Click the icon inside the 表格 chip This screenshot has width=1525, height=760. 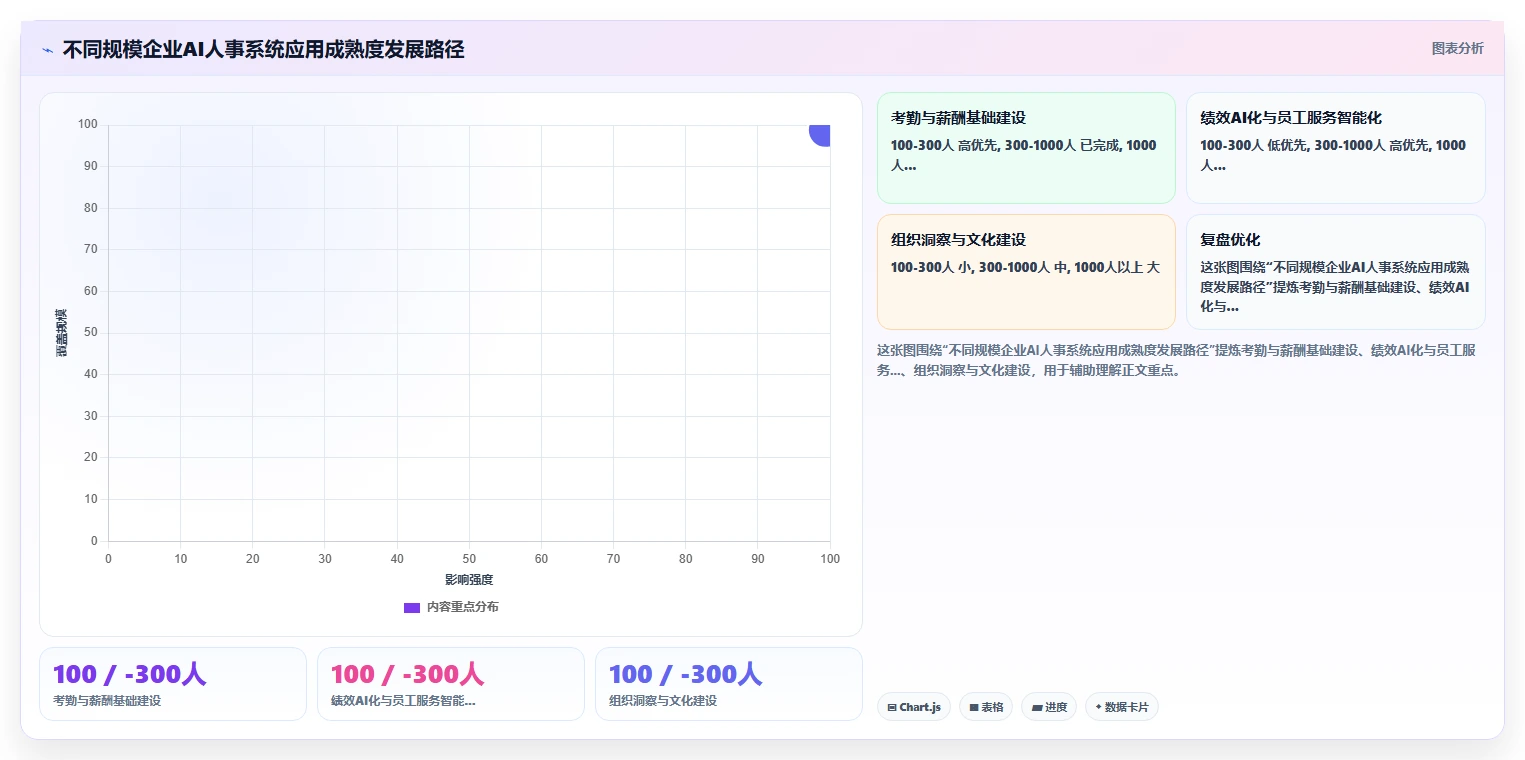click(x=974, y=707)
